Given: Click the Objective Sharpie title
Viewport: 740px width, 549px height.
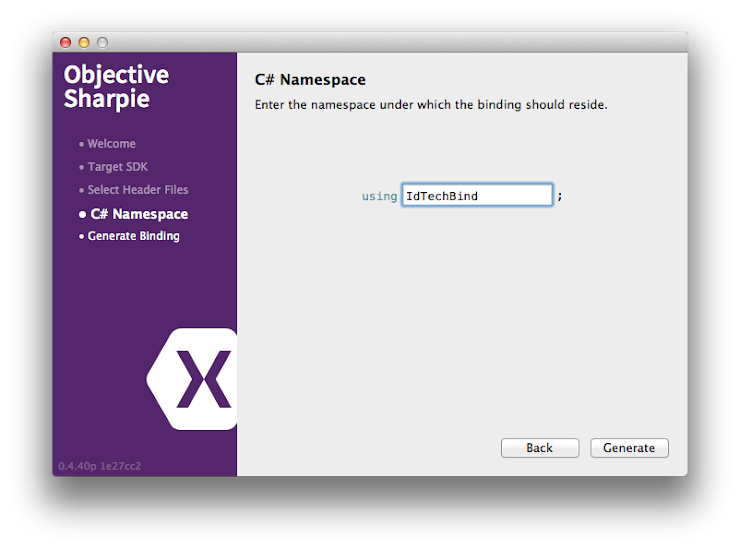Looking at the screenshot, I should click(116, 87).
